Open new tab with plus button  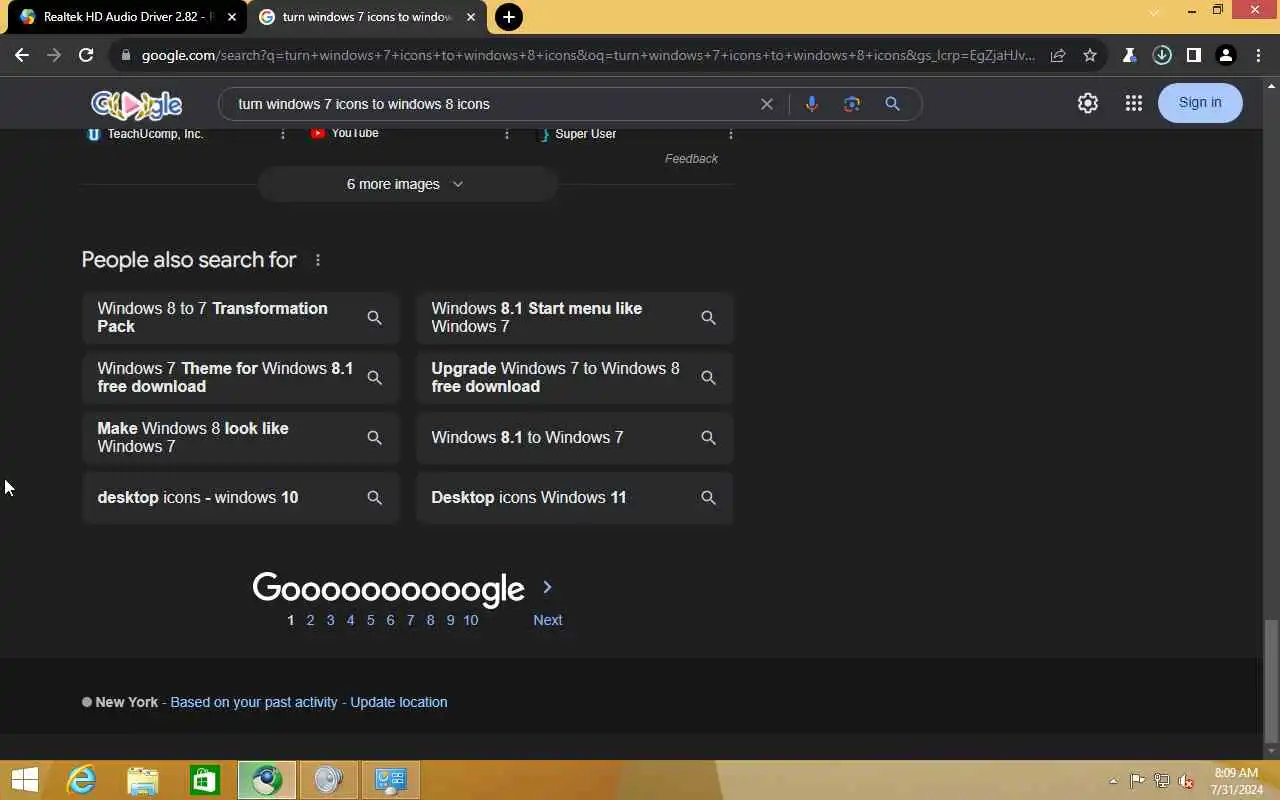tap(509, 17)
